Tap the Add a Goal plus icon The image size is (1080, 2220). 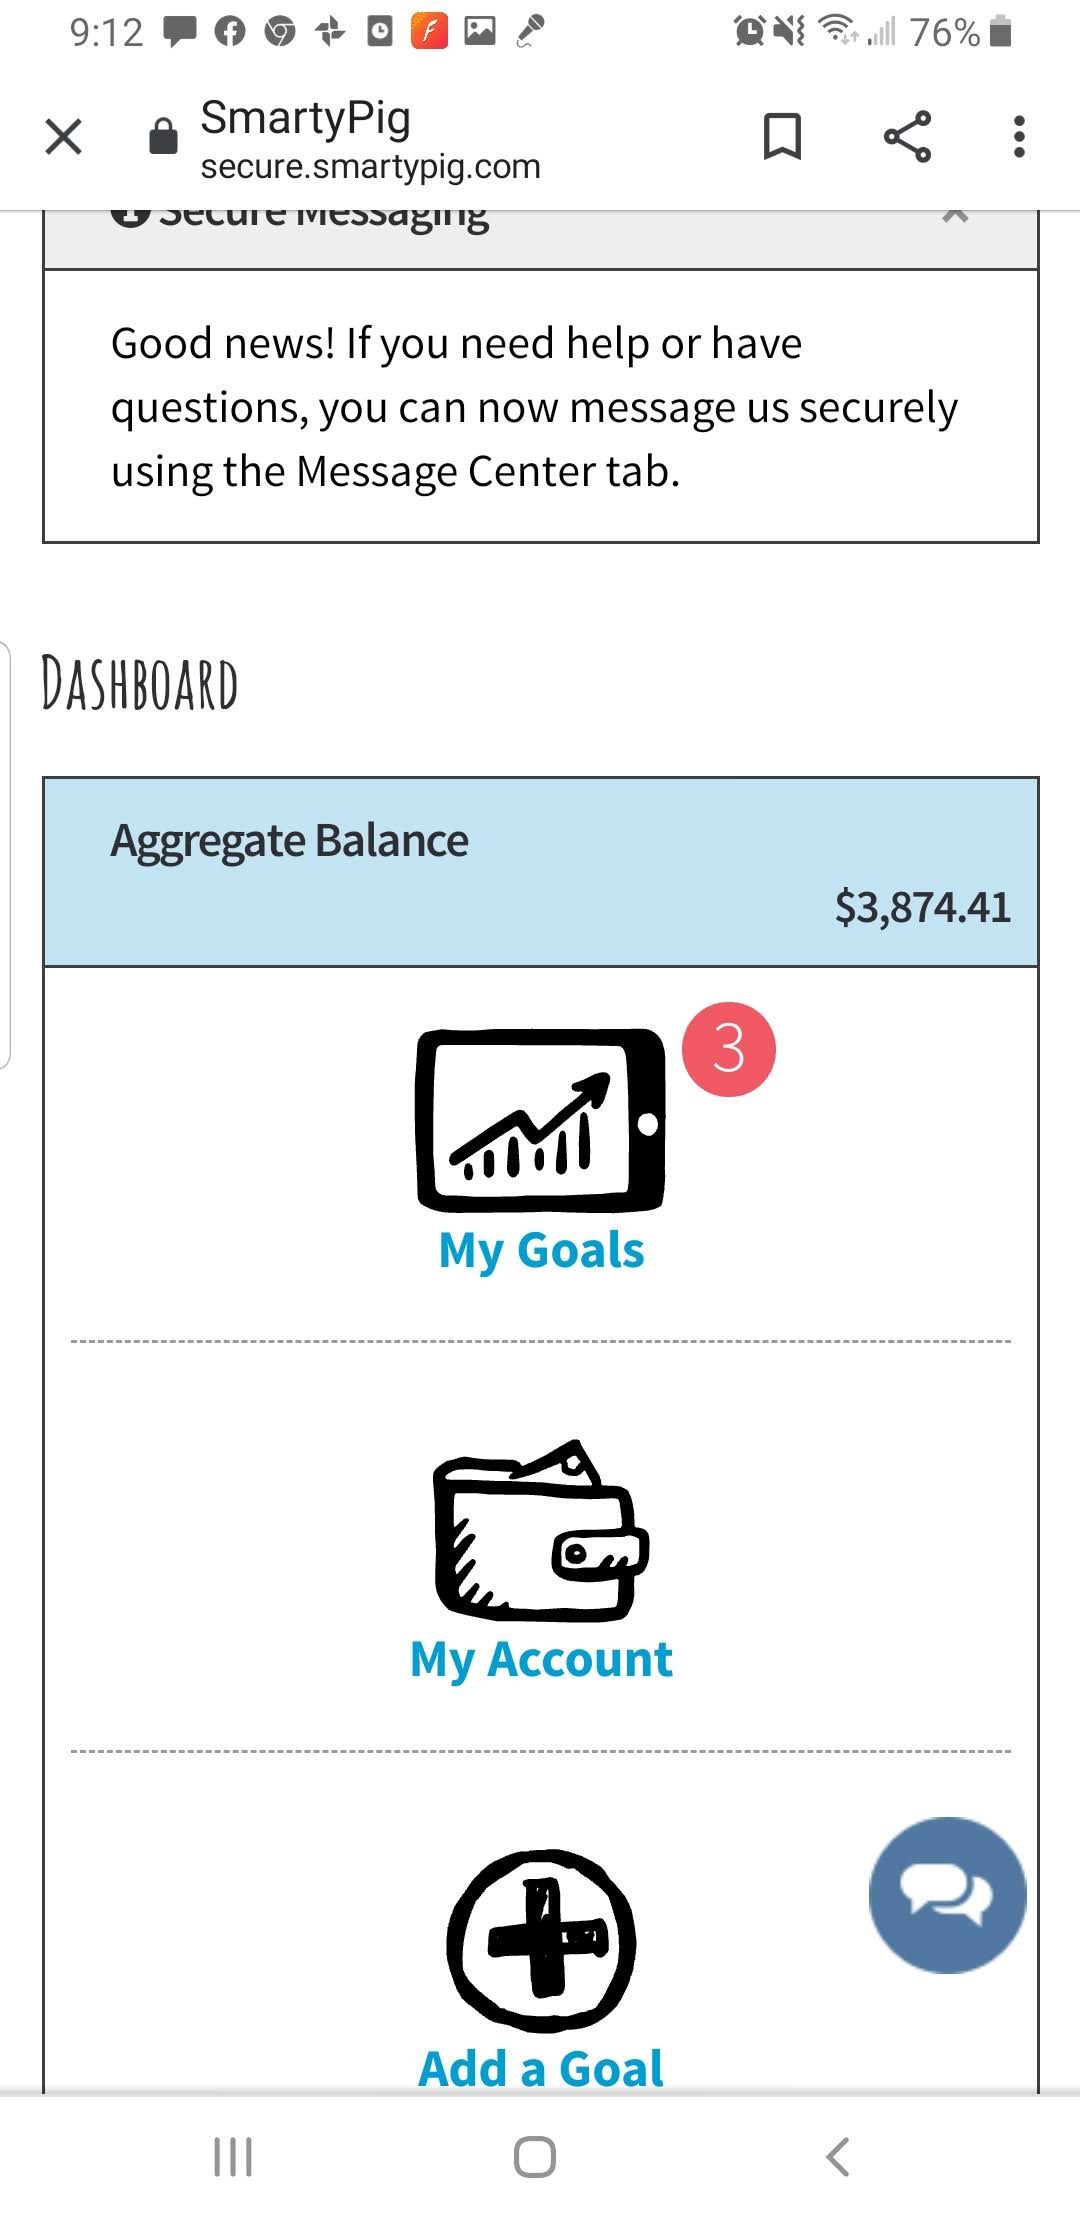[x=541, y=1941]
